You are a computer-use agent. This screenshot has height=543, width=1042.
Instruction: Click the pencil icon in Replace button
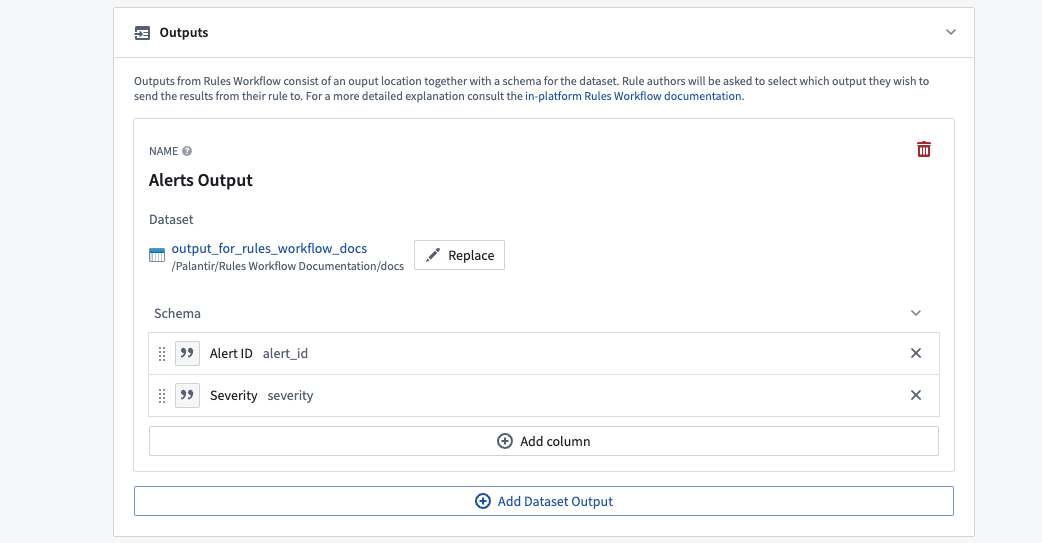[433, 255]
